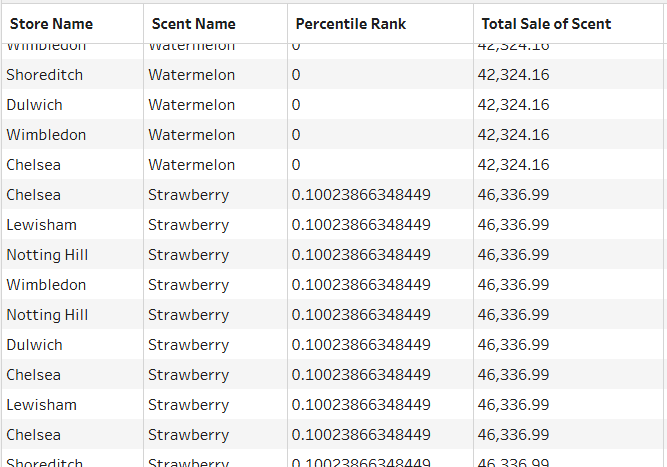Click 42,324.16 in Chelsea Watermelon row
This screenshot has width=667, height=467.
(513, 165)
